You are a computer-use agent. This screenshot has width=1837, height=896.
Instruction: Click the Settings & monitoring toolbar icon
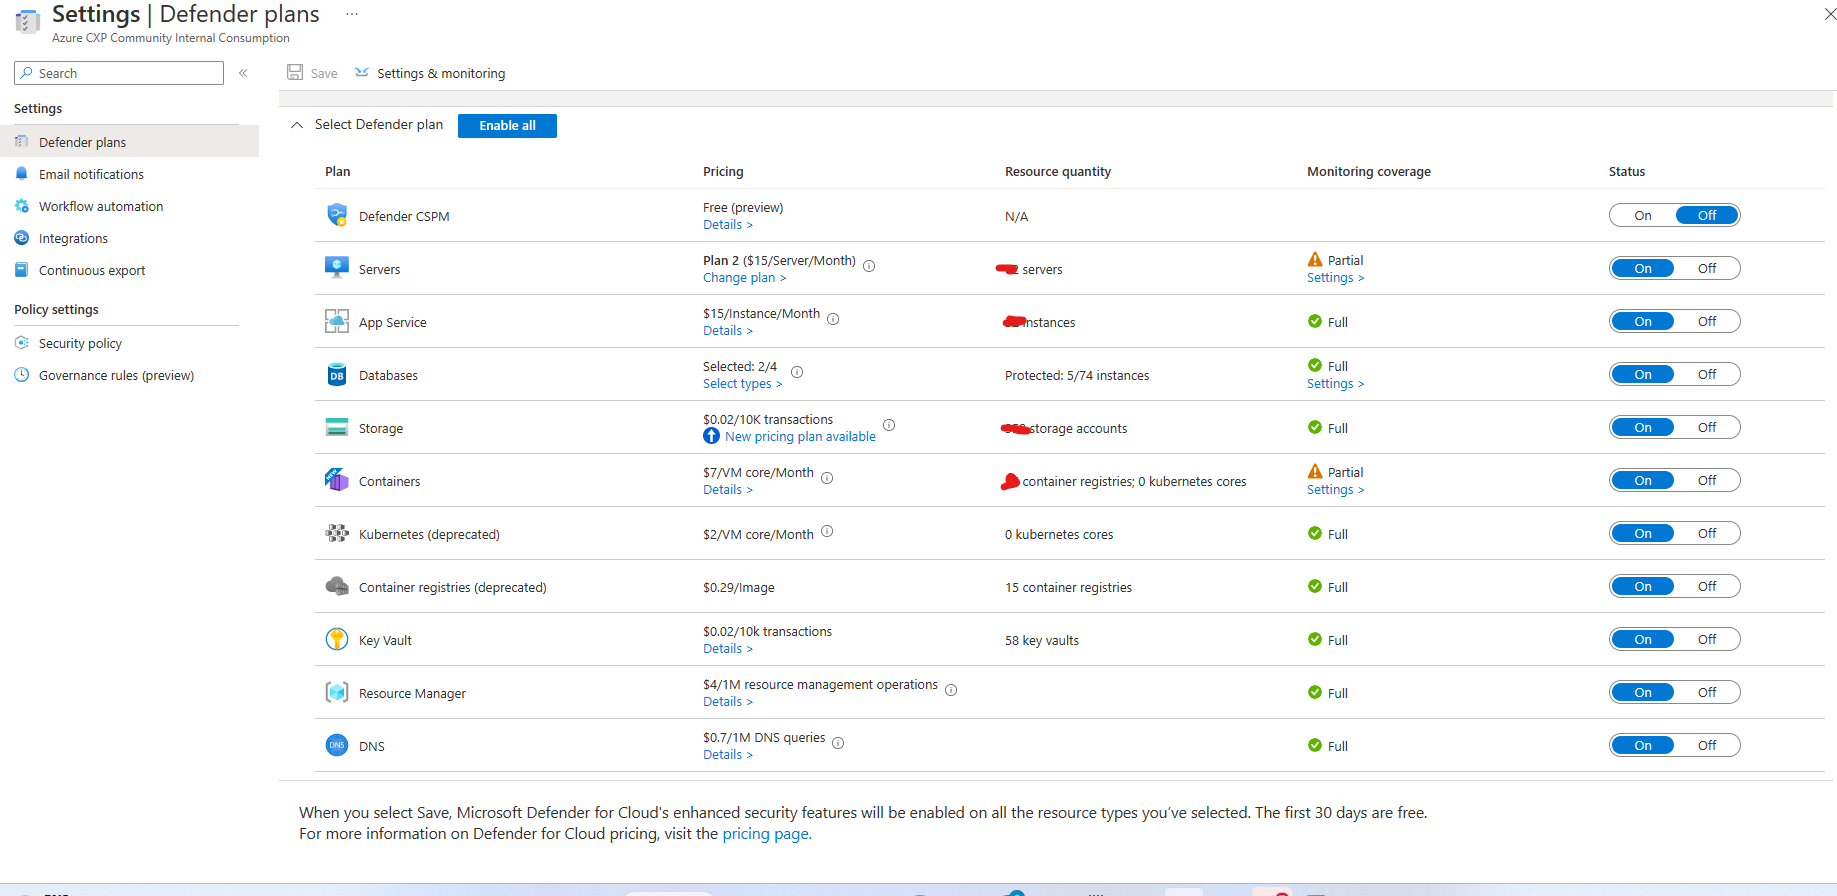tap(362, 72)
